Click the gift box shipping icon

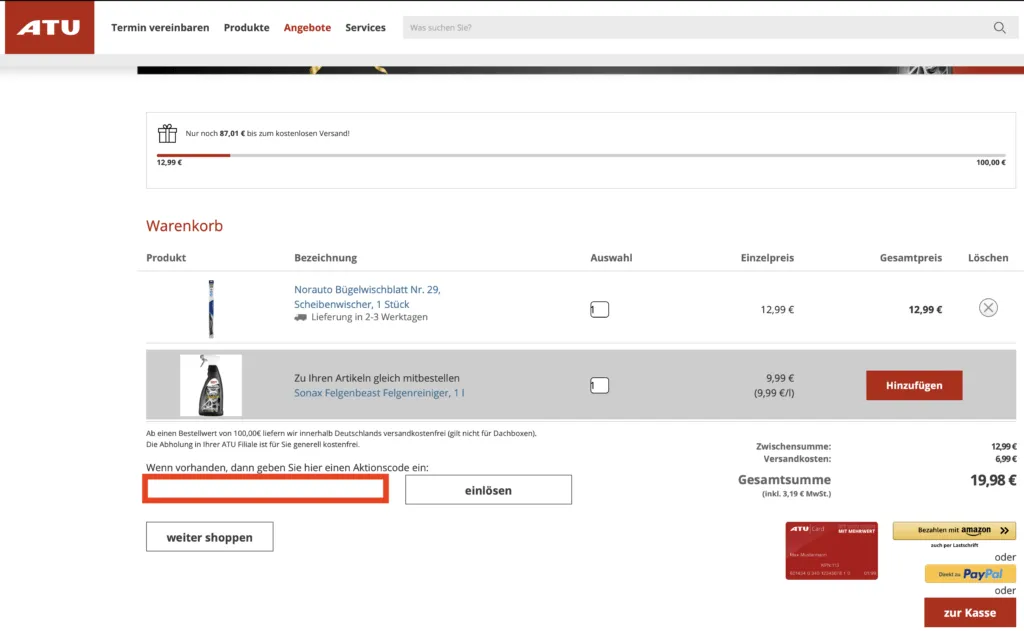pos(167,134)
